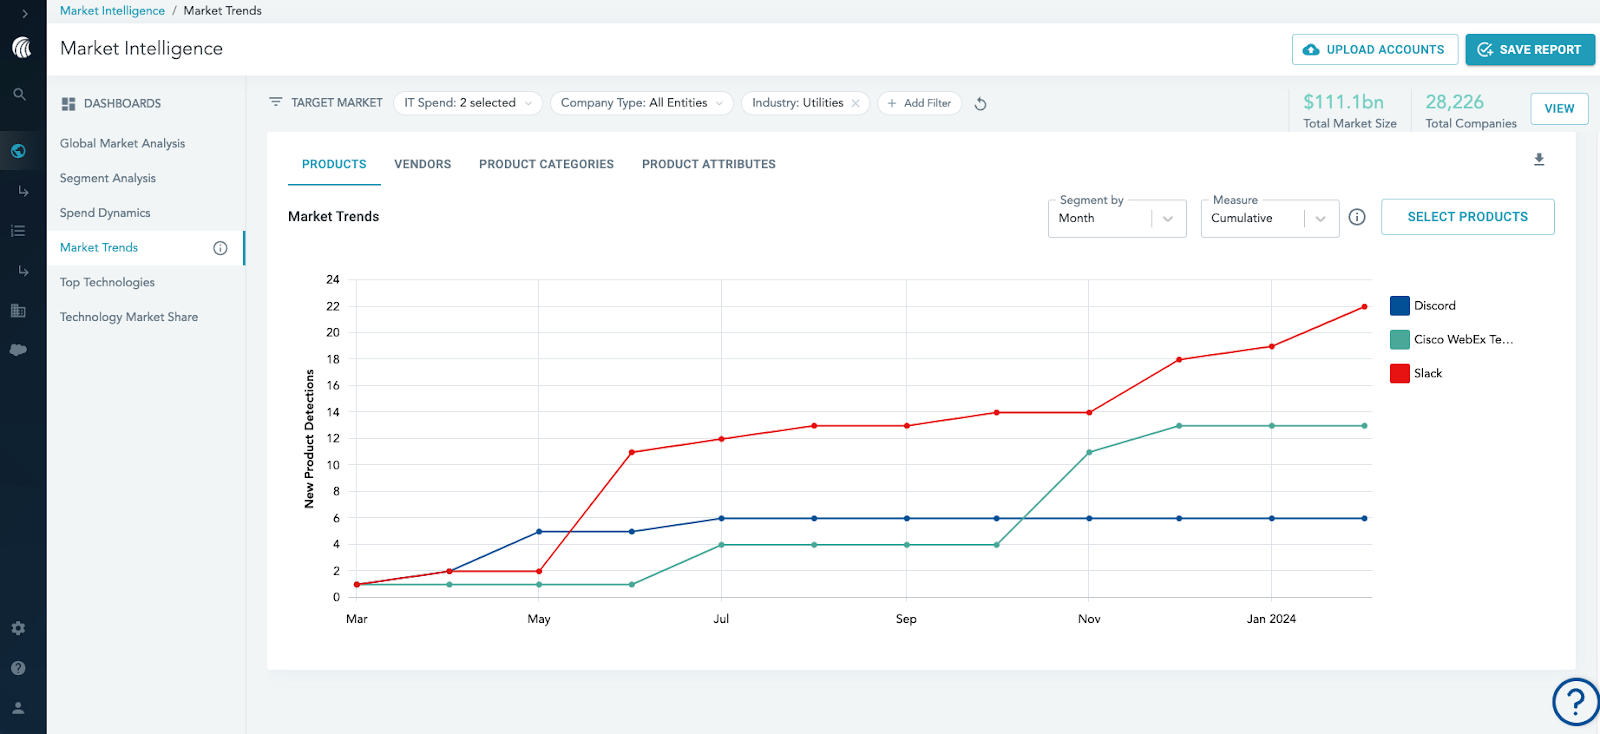
Task: Click the settings gear icon in sidebar
Action: 18,628
